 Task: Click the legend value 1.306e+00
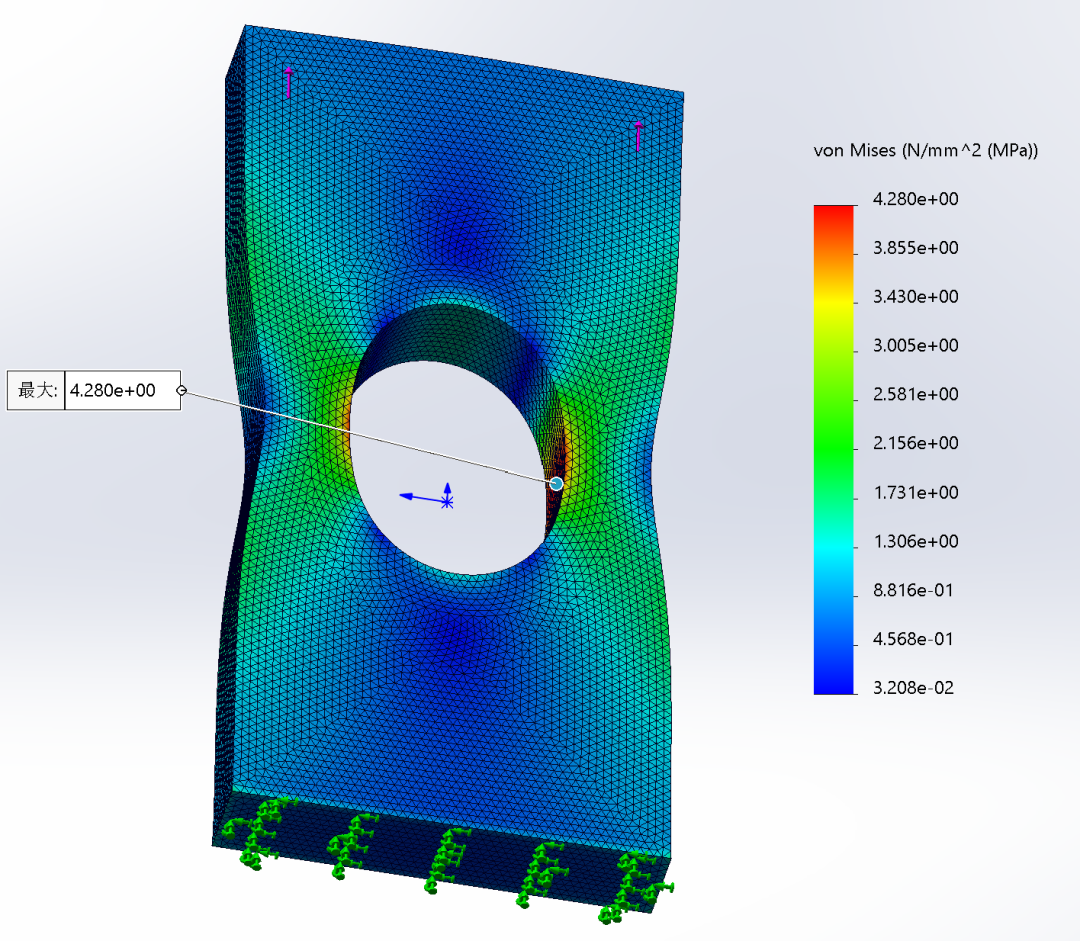click(x=915, y=541)
